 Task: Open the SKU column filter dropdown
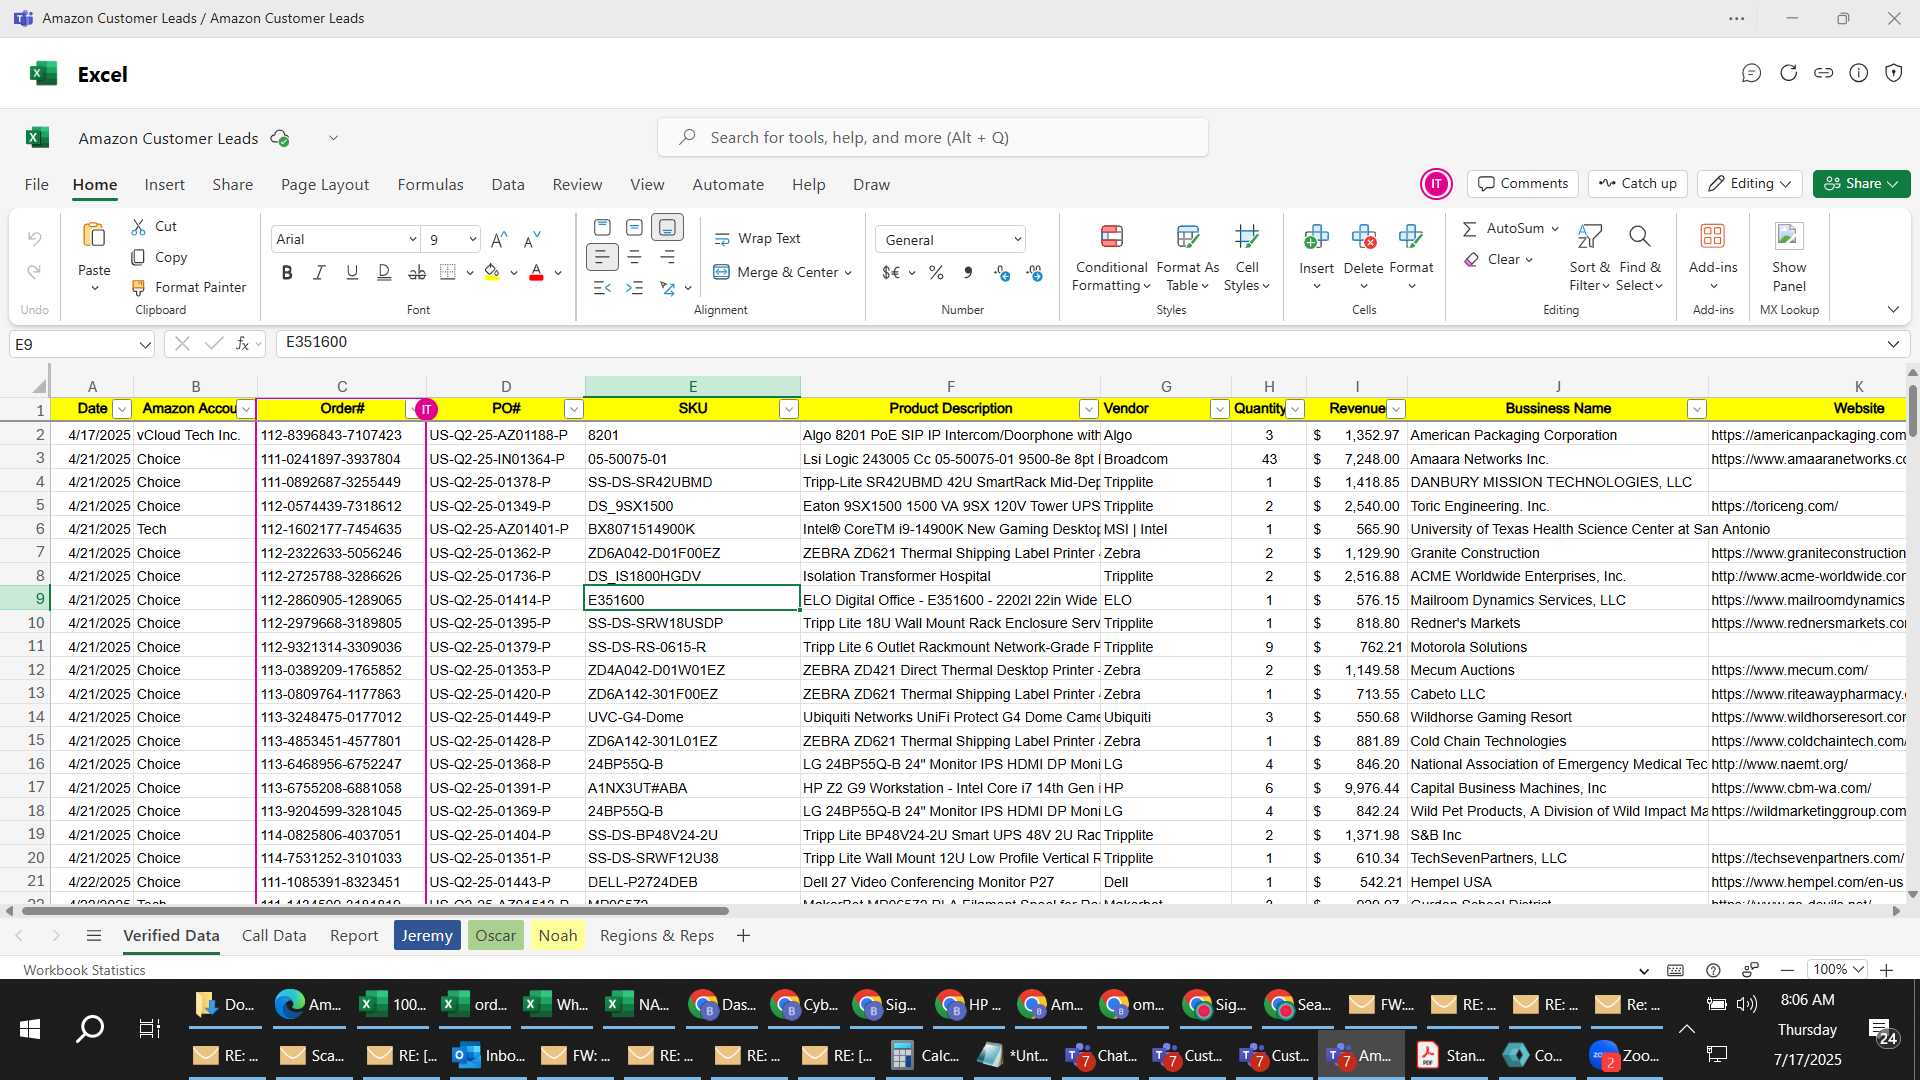point(789,409)
